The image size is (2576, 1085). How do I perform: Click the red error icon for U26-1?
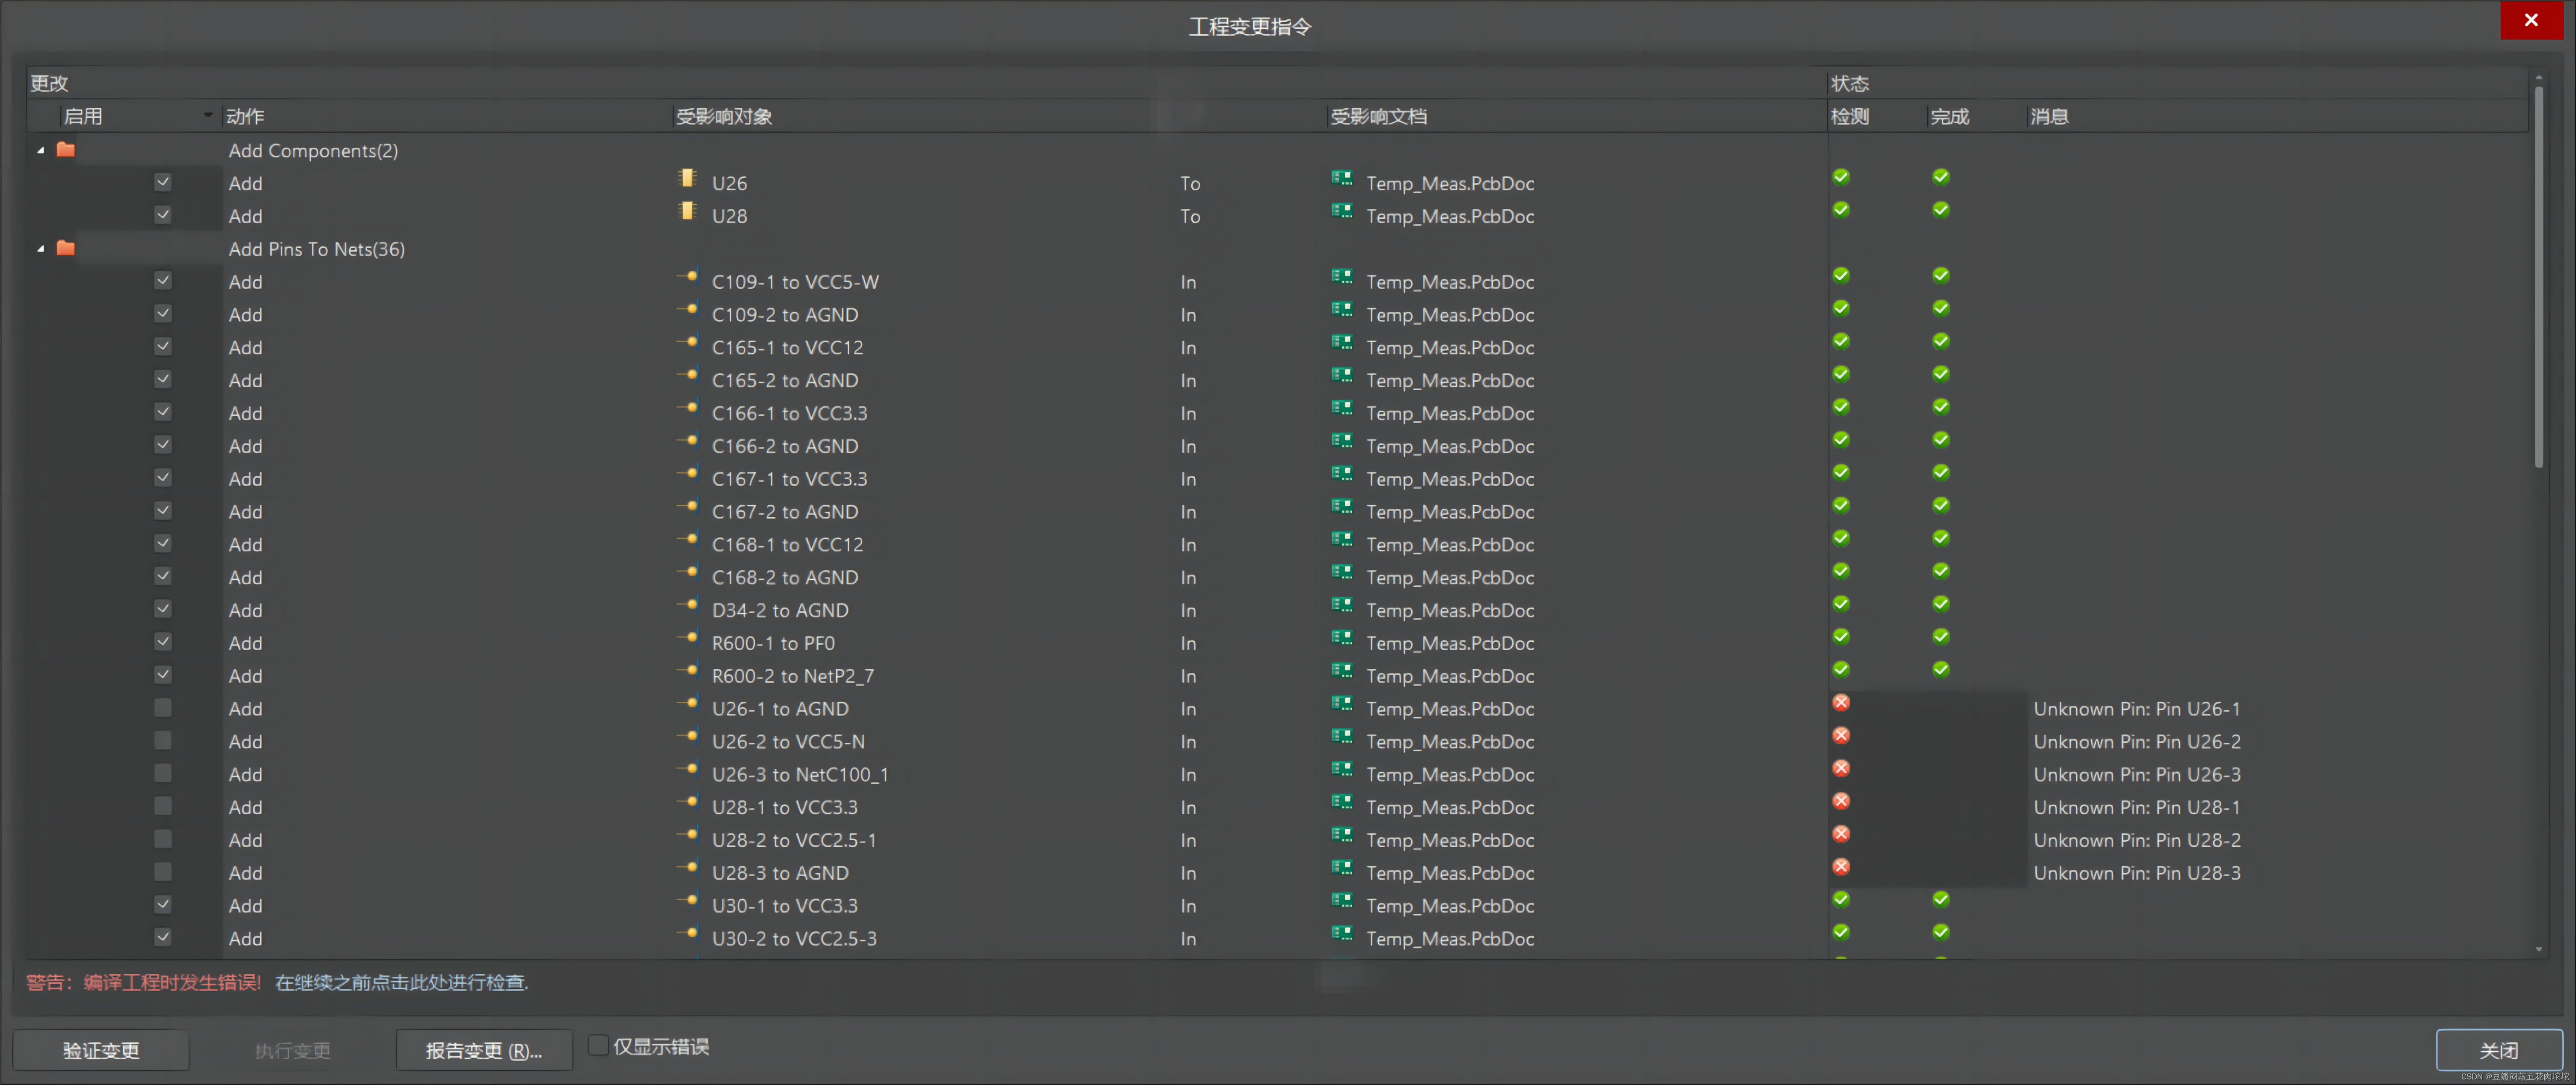[x=1840, y=703]
